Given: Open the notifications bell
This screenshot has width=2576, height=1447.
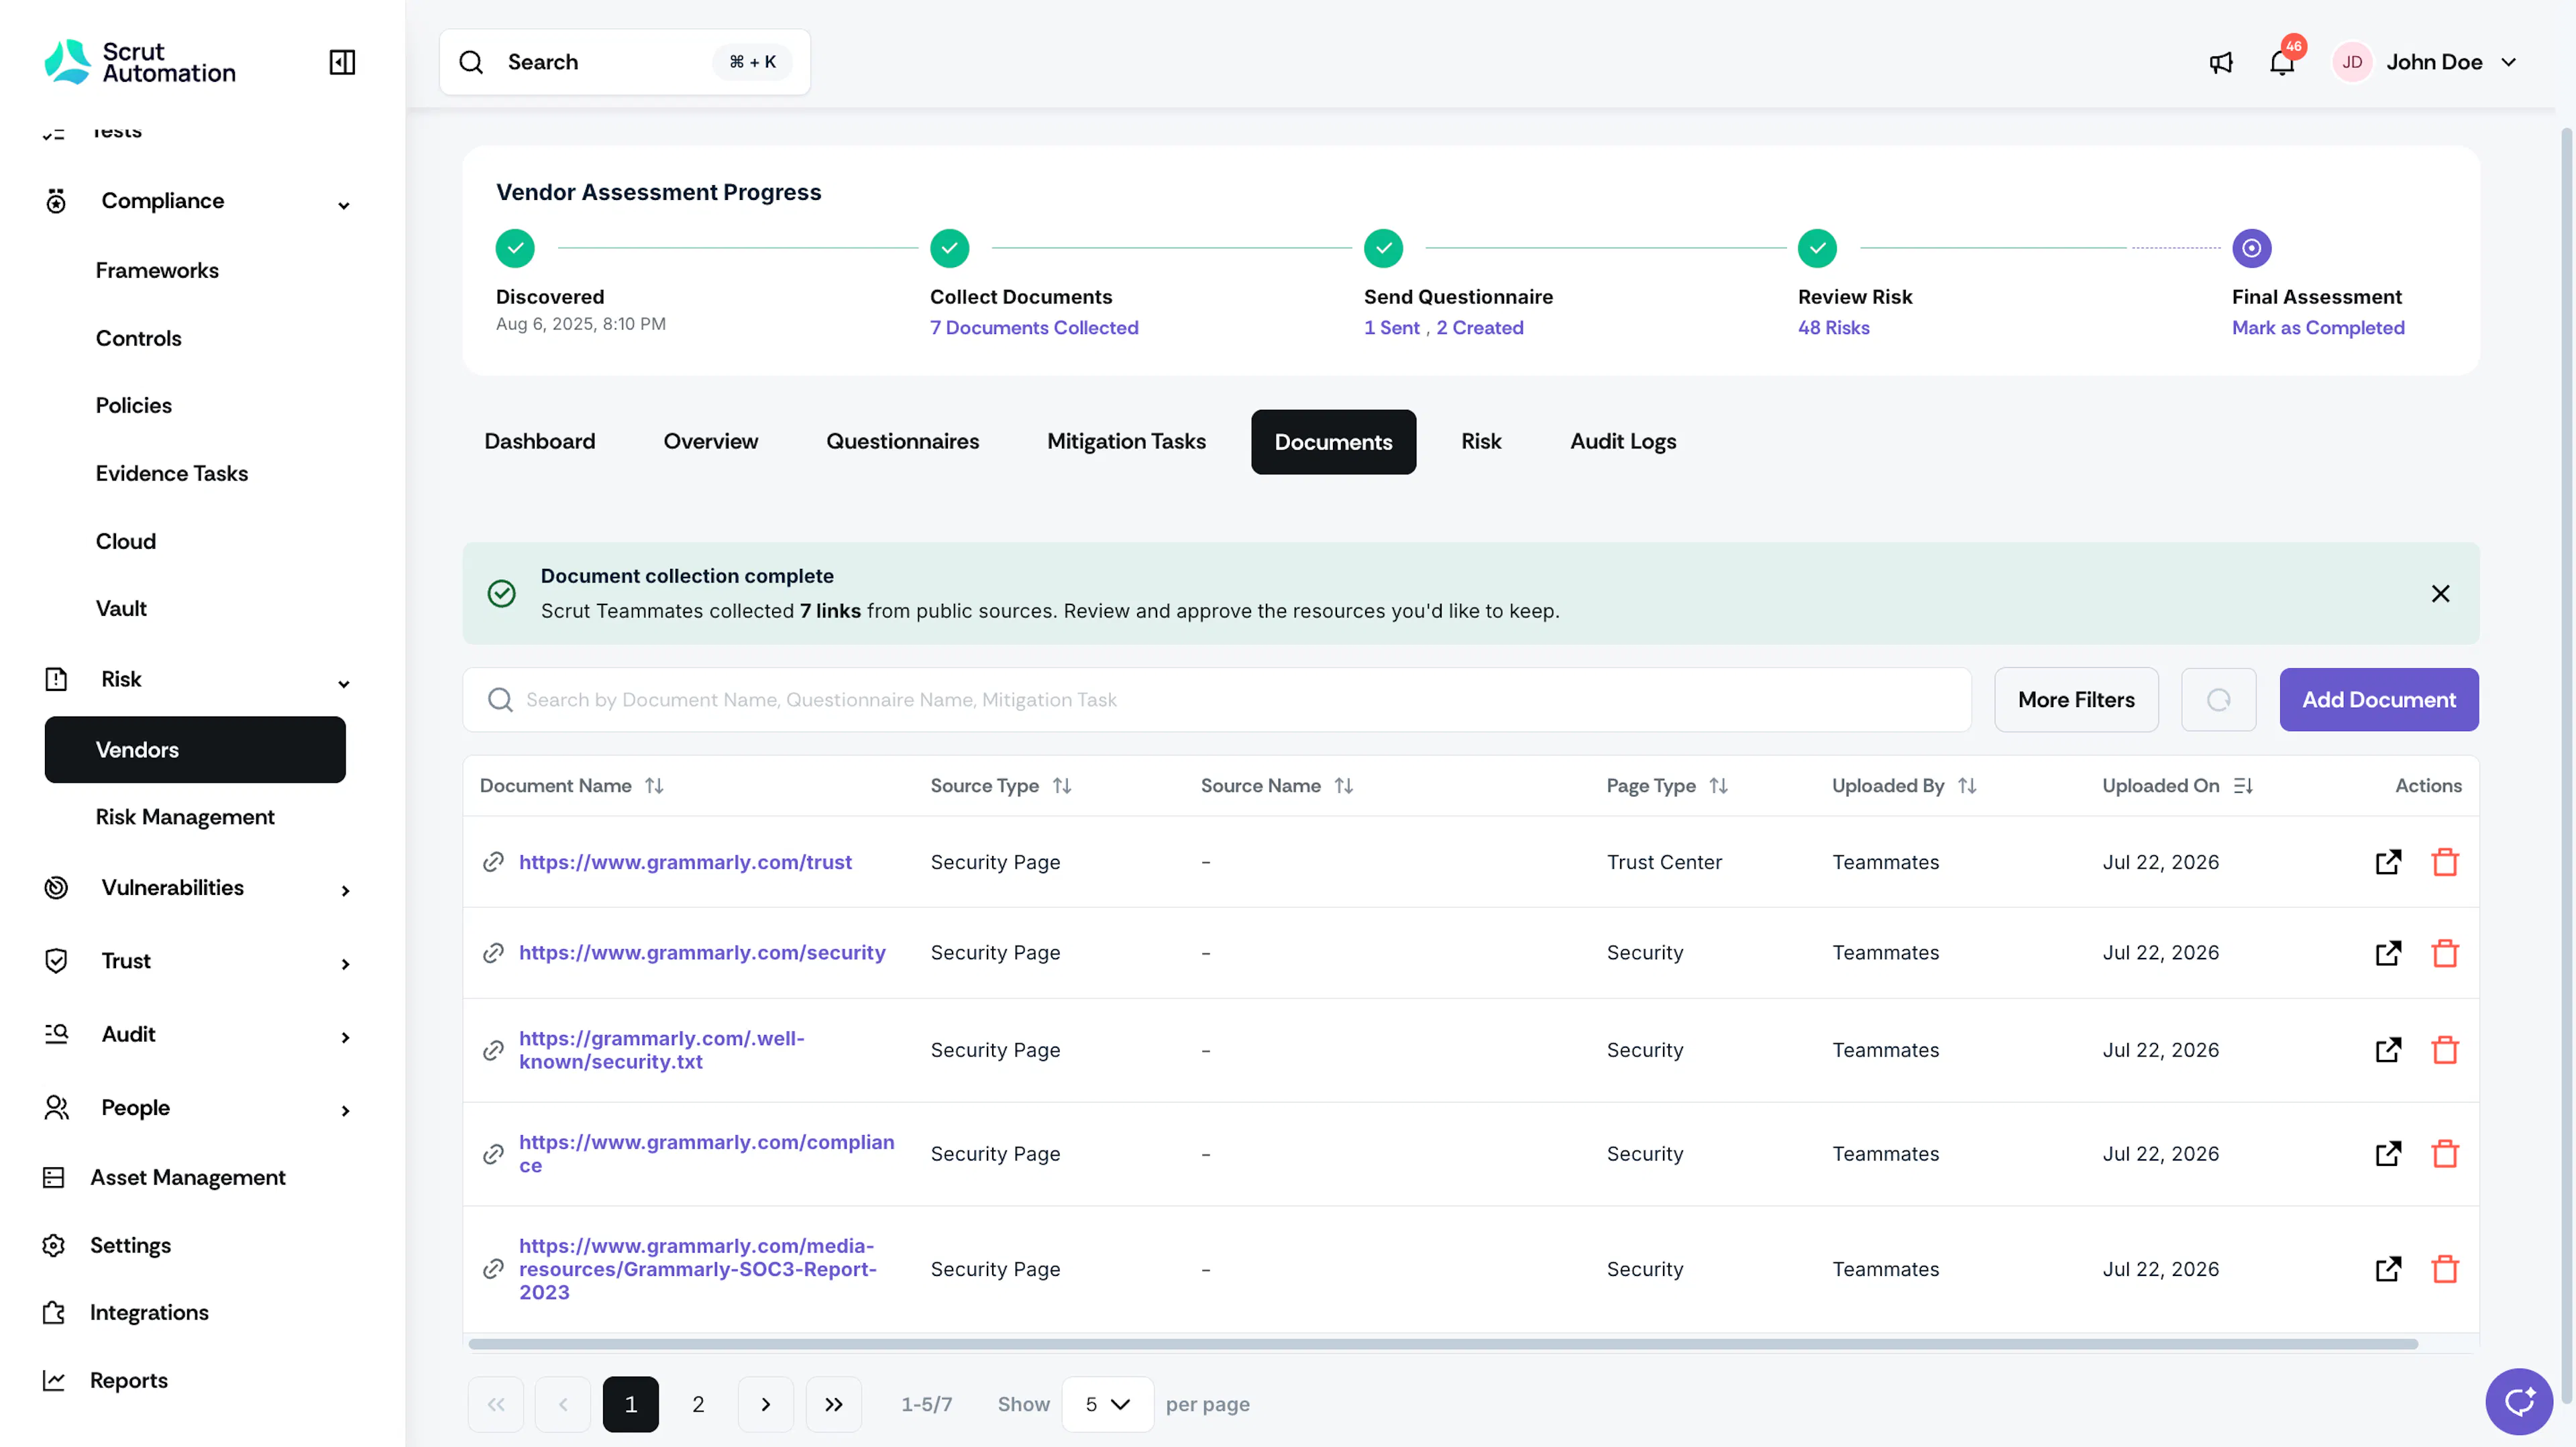Looking at the screenshot, I should [2282, 63].
